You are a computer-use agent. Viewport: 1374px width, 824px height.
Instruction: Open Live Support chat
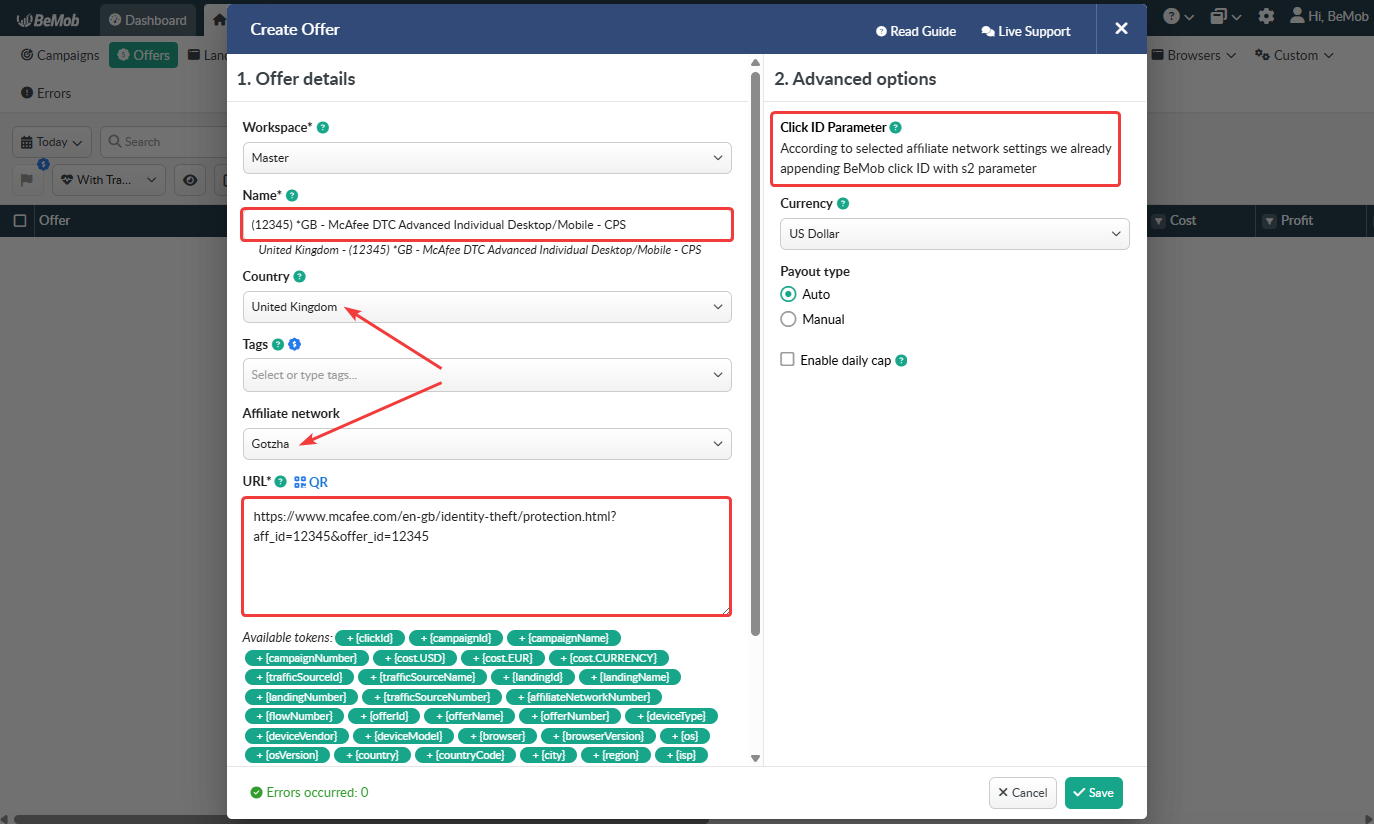[x=1026, y=31]
